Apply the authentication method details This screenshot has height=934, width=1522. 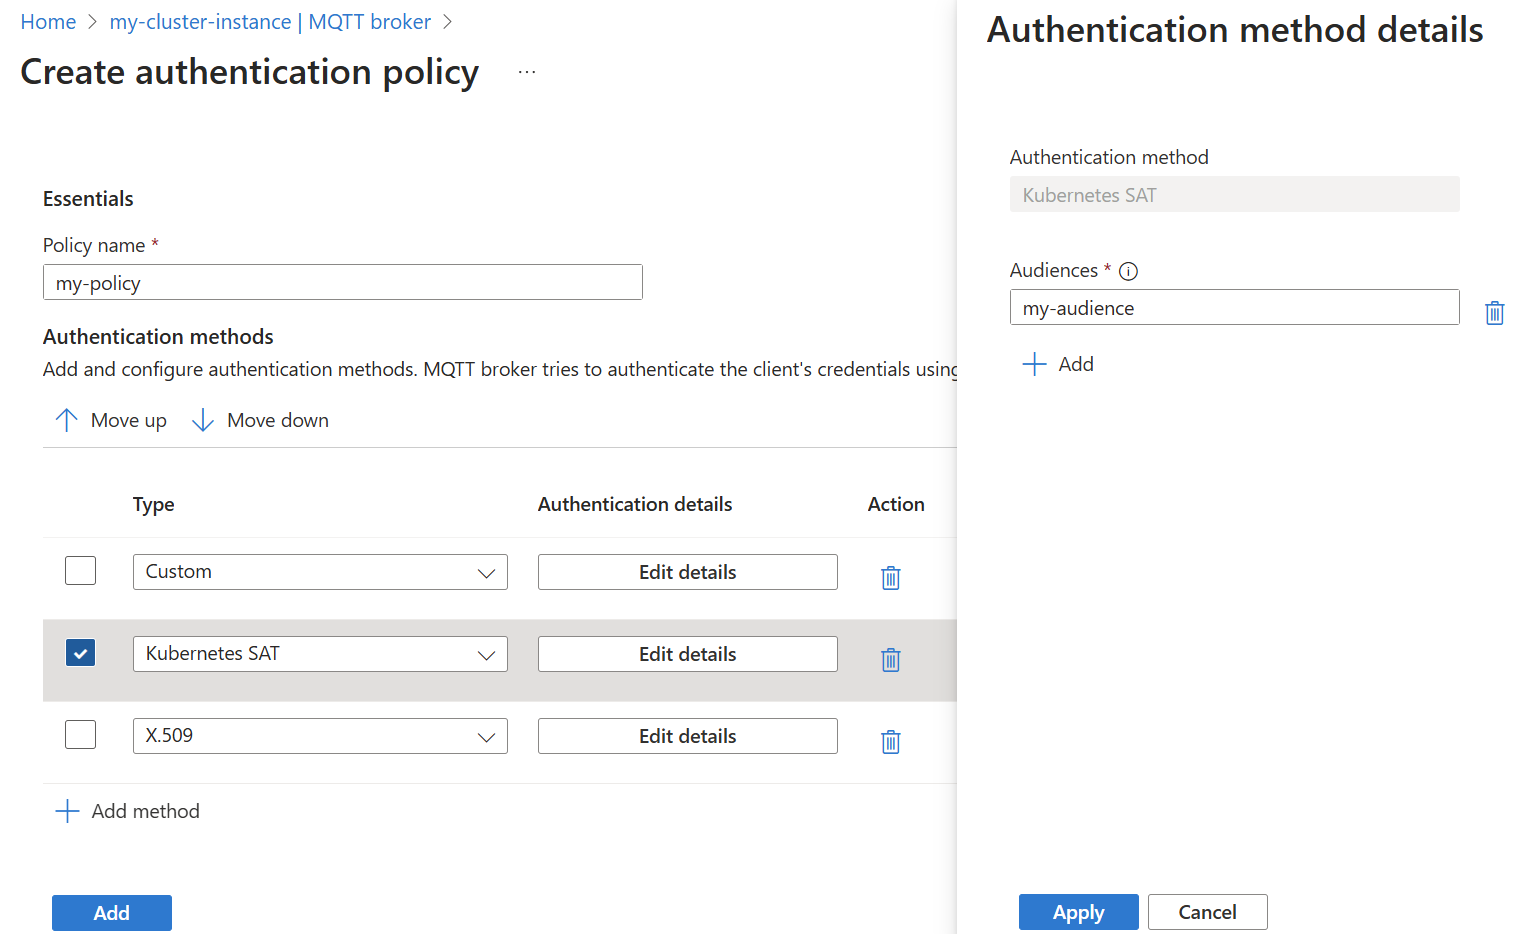click(x=1078, y=911)
